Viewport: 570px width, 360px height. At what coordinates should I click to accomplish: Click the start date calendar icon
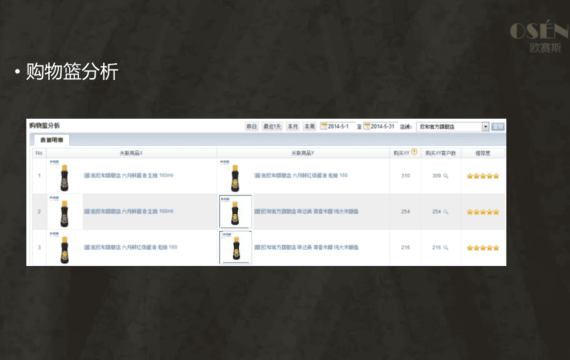coord(324,127)
